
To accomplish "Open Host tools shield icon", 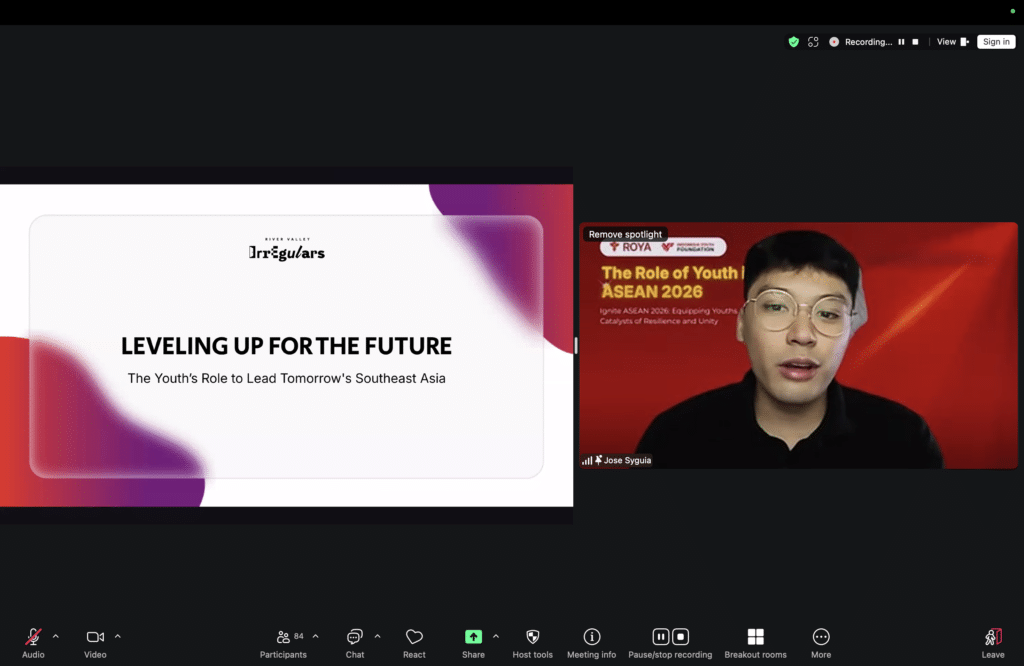I will [x=533, y=637].
